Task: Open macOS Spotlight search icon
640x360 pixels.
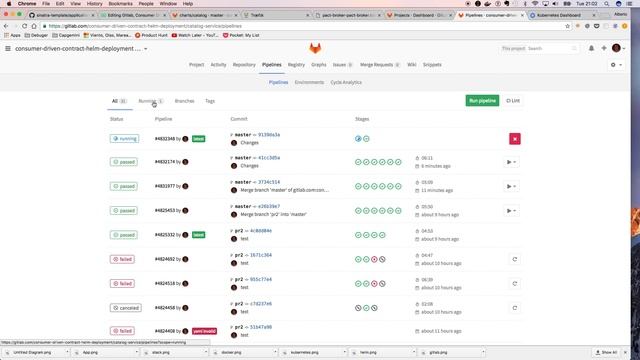Action: click(x=607, y=4)
